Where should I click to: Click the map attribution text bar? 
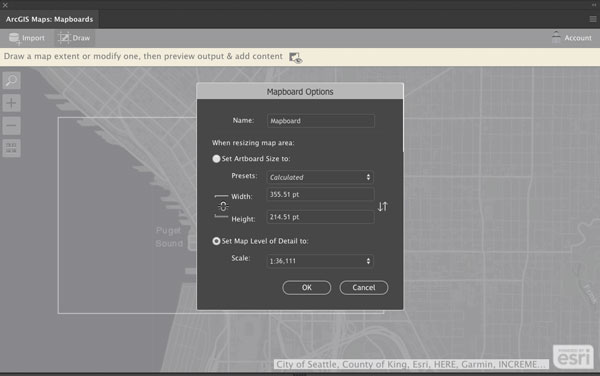click(x=411, y=365)
